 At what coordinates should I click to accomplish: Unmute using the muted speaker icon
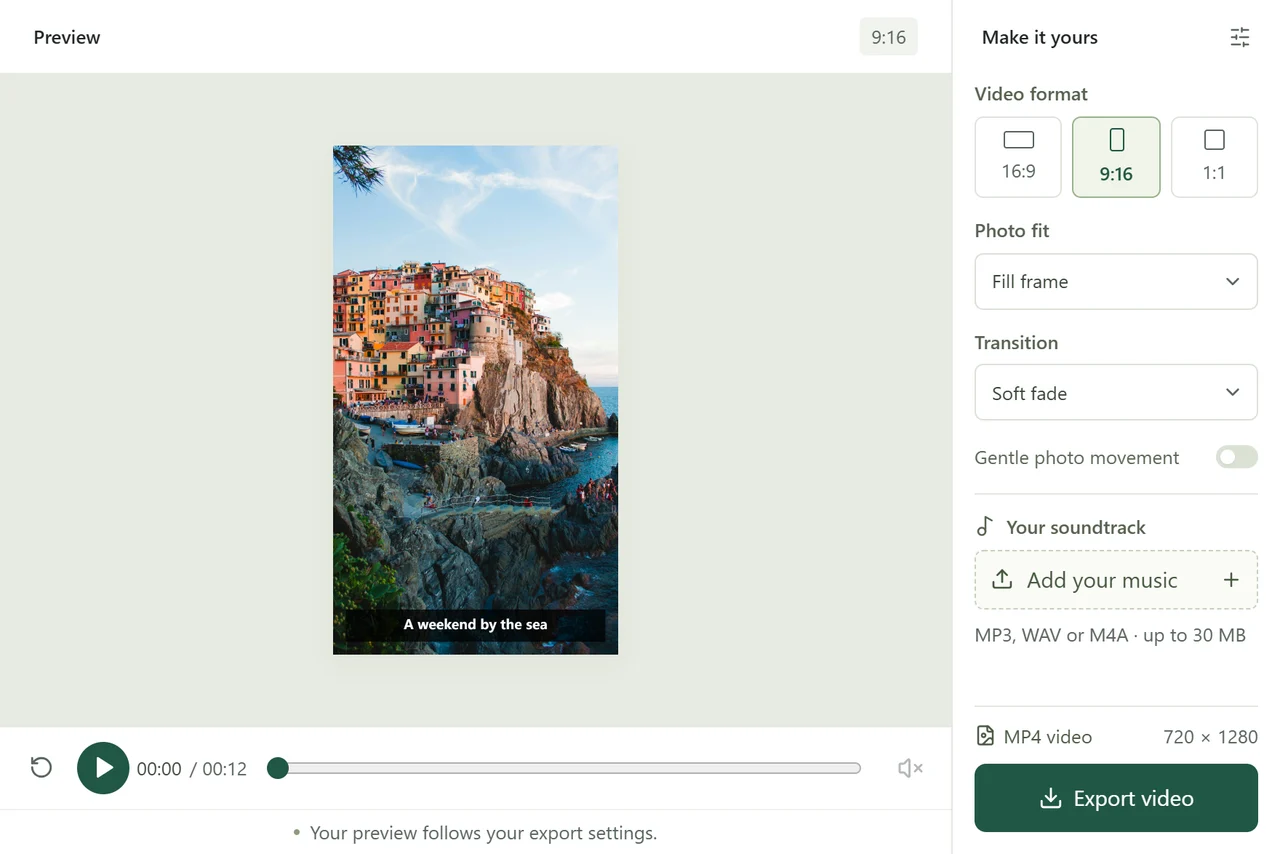[910, 768]
